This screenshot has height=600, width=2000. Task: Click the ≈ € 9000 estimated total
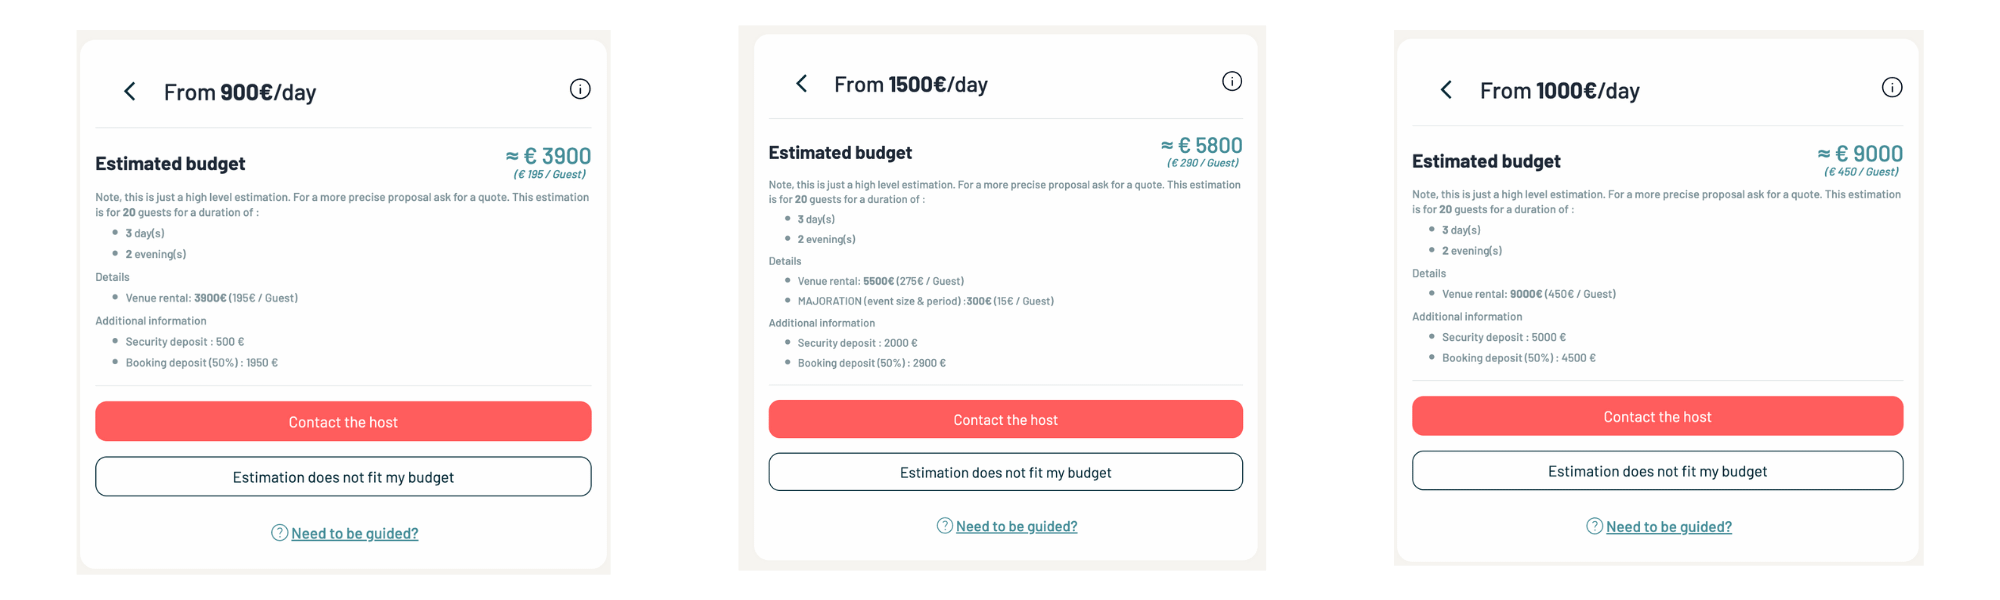click(x=1860, y=154)
